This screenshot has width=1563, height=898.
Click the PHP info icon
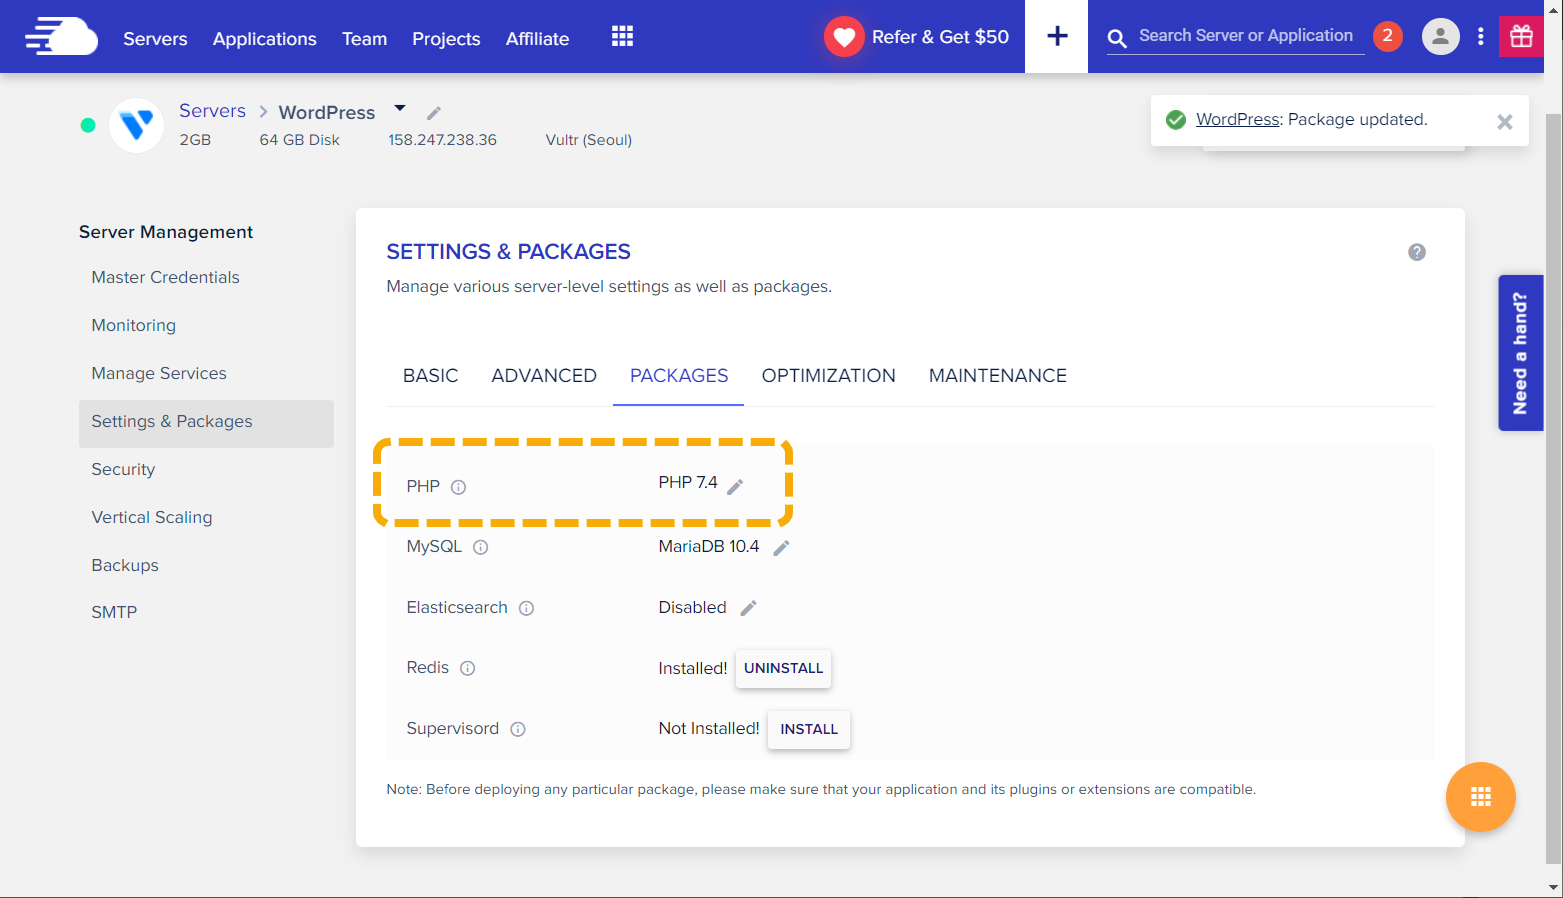tap(458, 487)
